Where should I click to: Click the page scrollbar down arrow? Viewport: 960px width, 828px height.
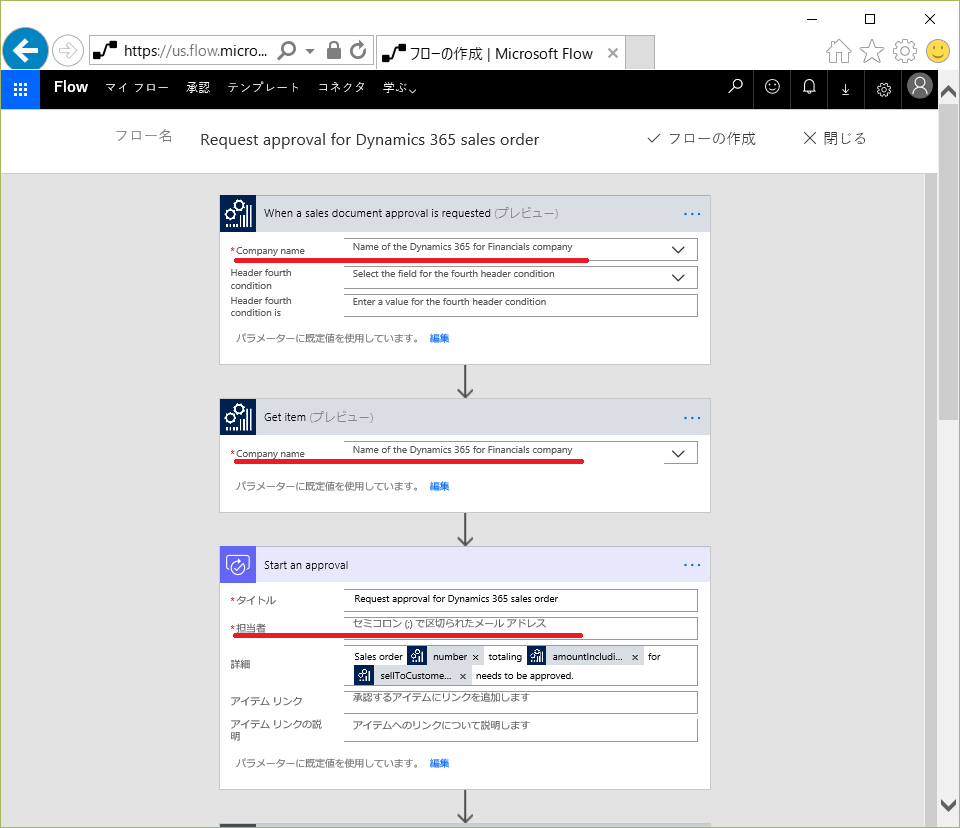click(x=948, y=805)
